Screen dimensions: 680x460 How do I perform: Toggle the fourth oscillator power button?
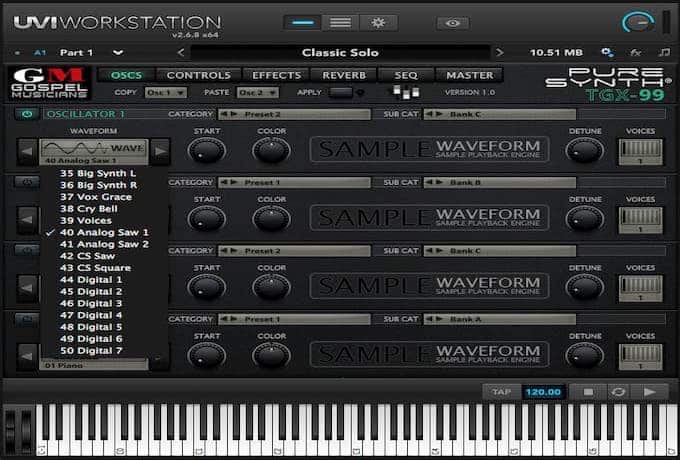(x=27, y=319)
